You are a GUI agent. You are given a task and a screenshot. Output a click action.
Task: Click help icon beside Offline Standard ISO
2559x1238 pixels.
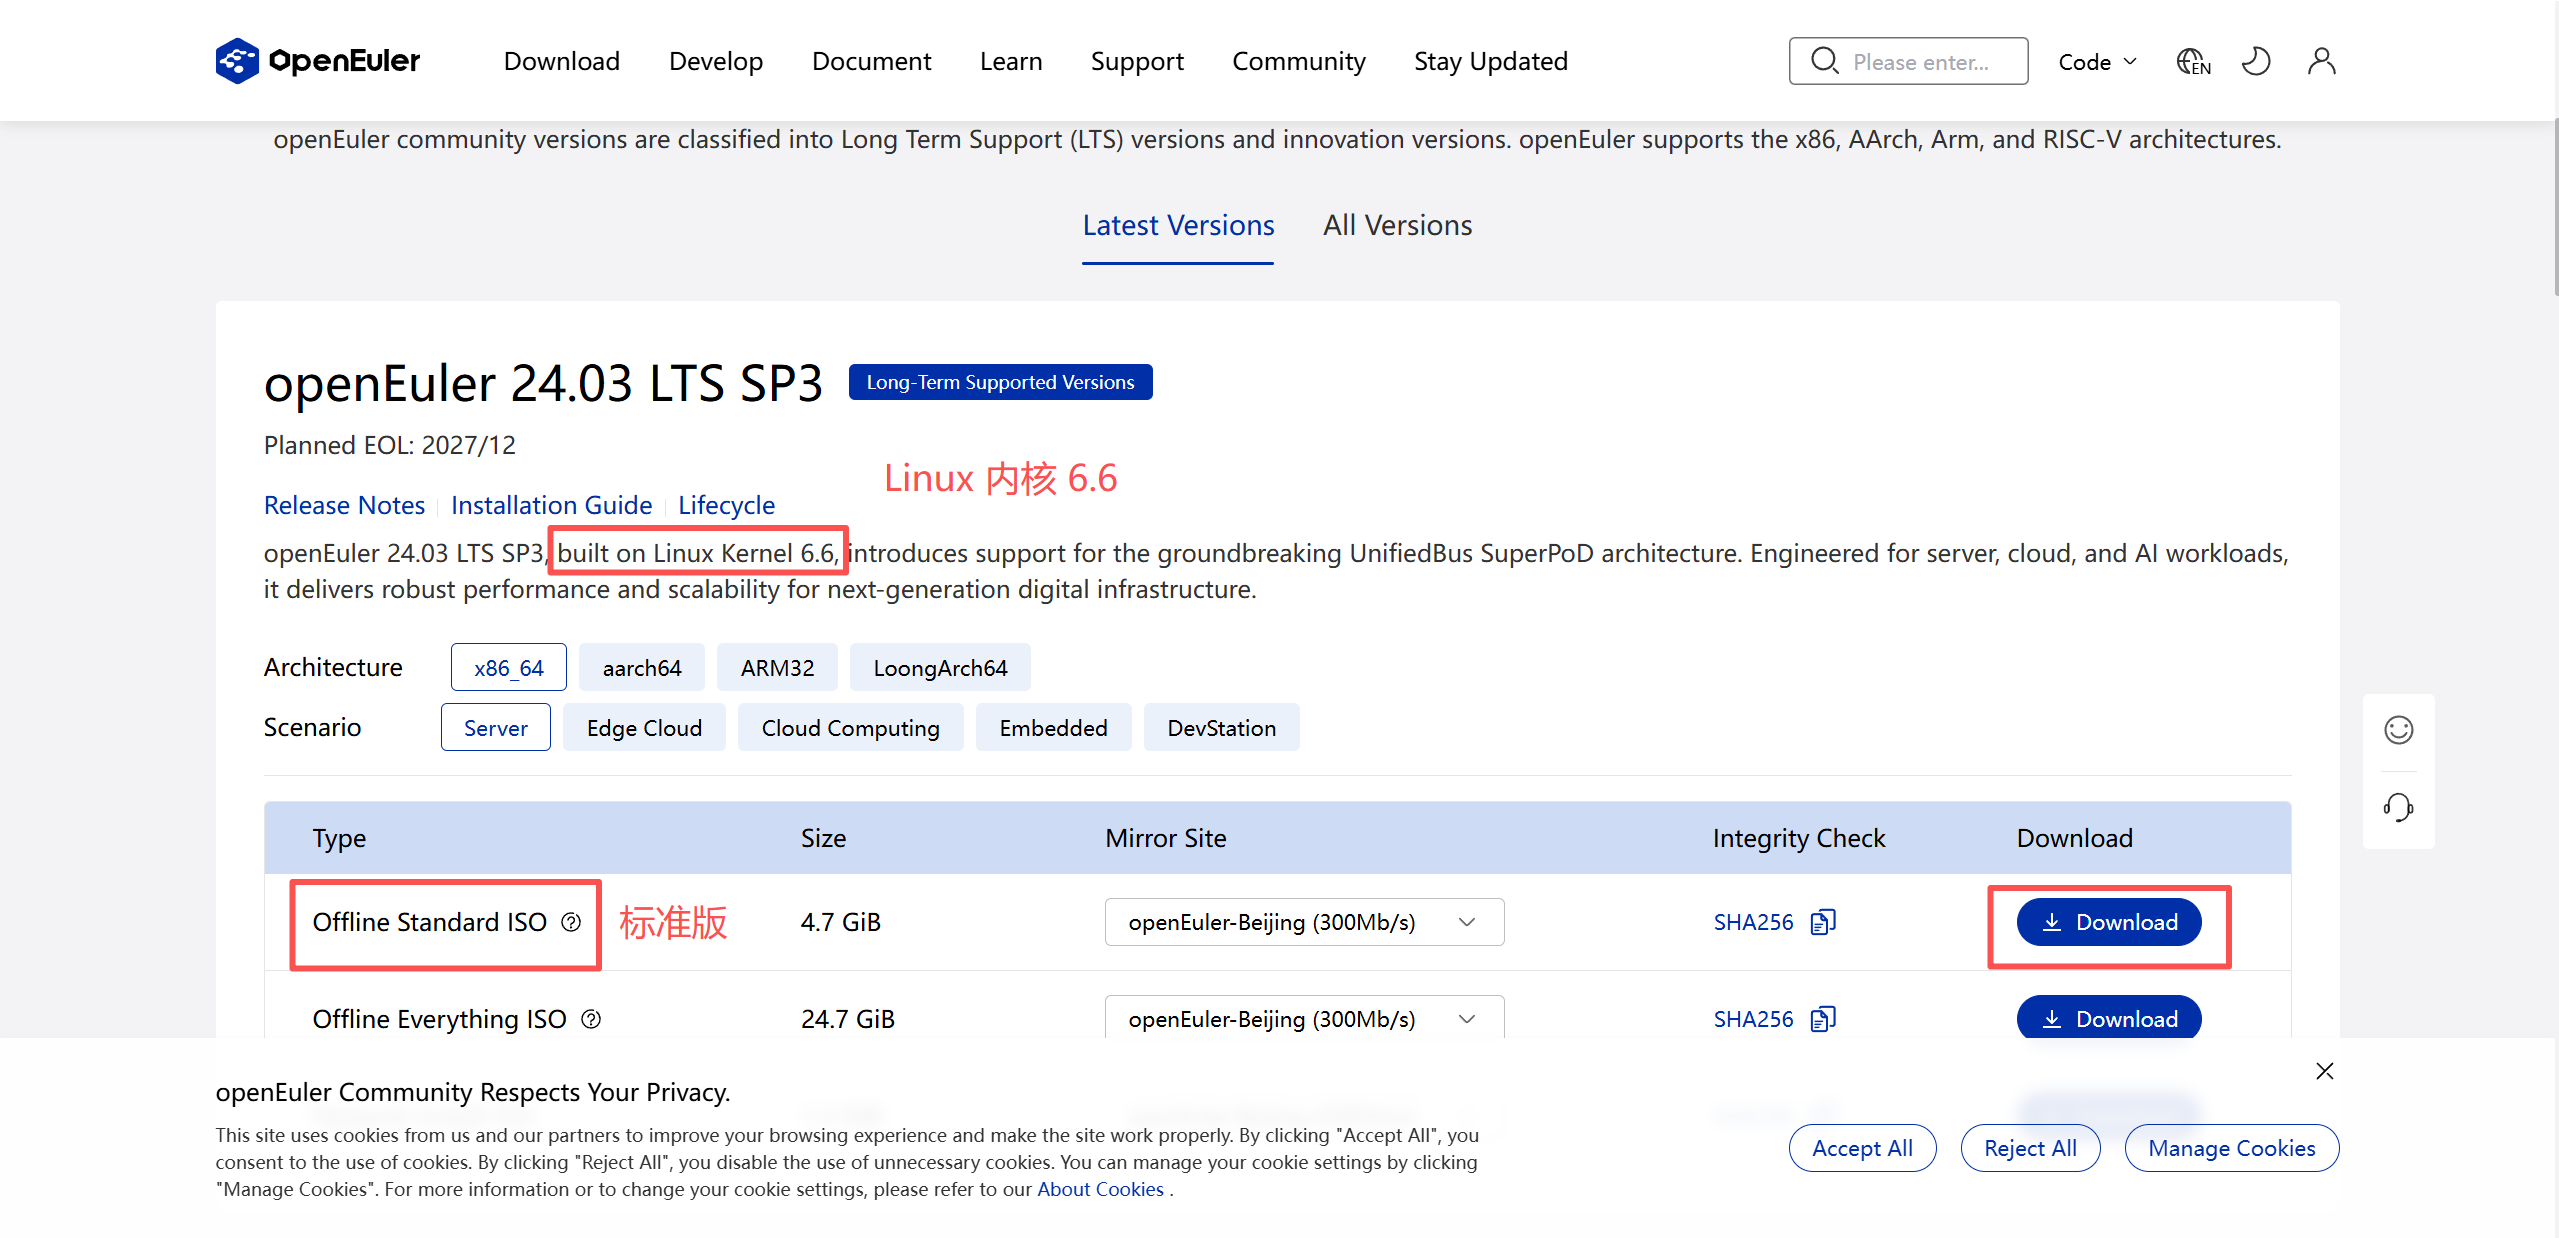571,922
